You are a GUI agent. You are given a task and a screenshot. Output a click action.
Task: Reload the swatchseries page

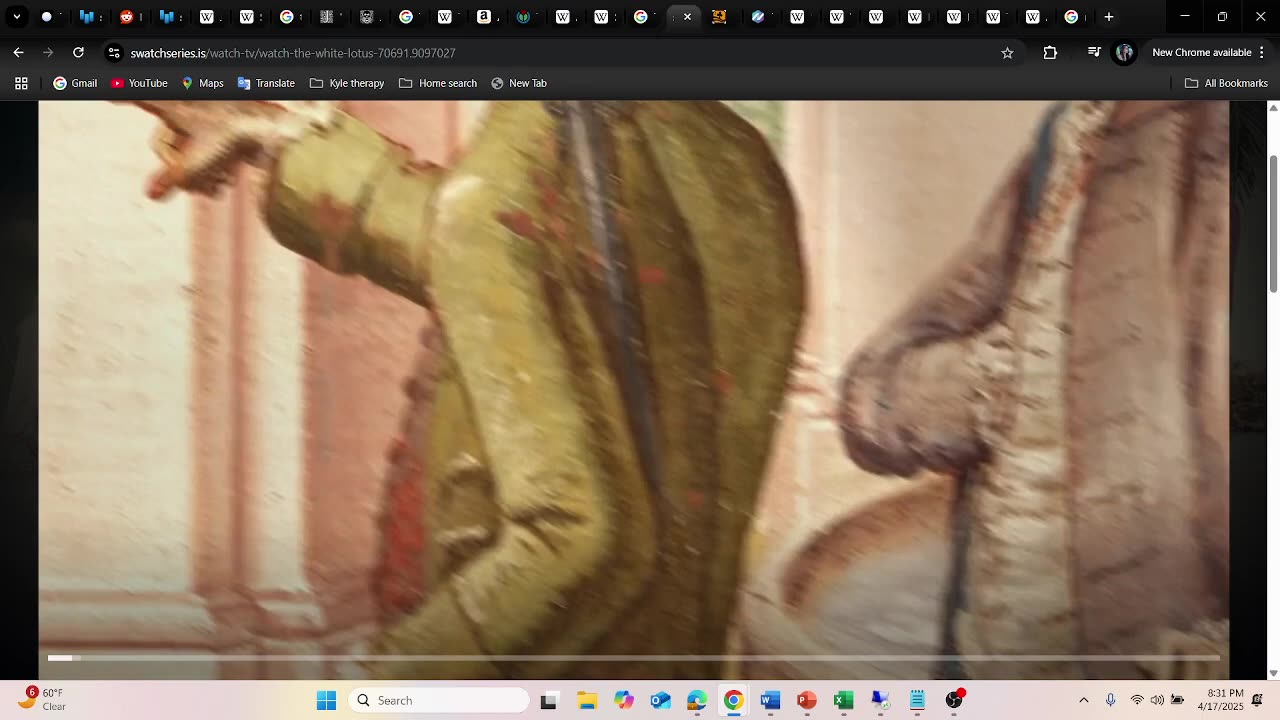pyautogui.click(x=78, y=52)
